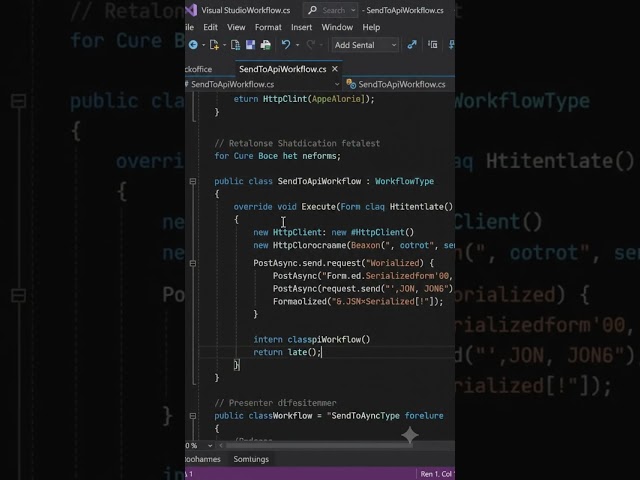This screenshot has width=640, height=480.
Task: Click 'new HttpClient: new #HttpClient()' line
Action: [333, 232]
